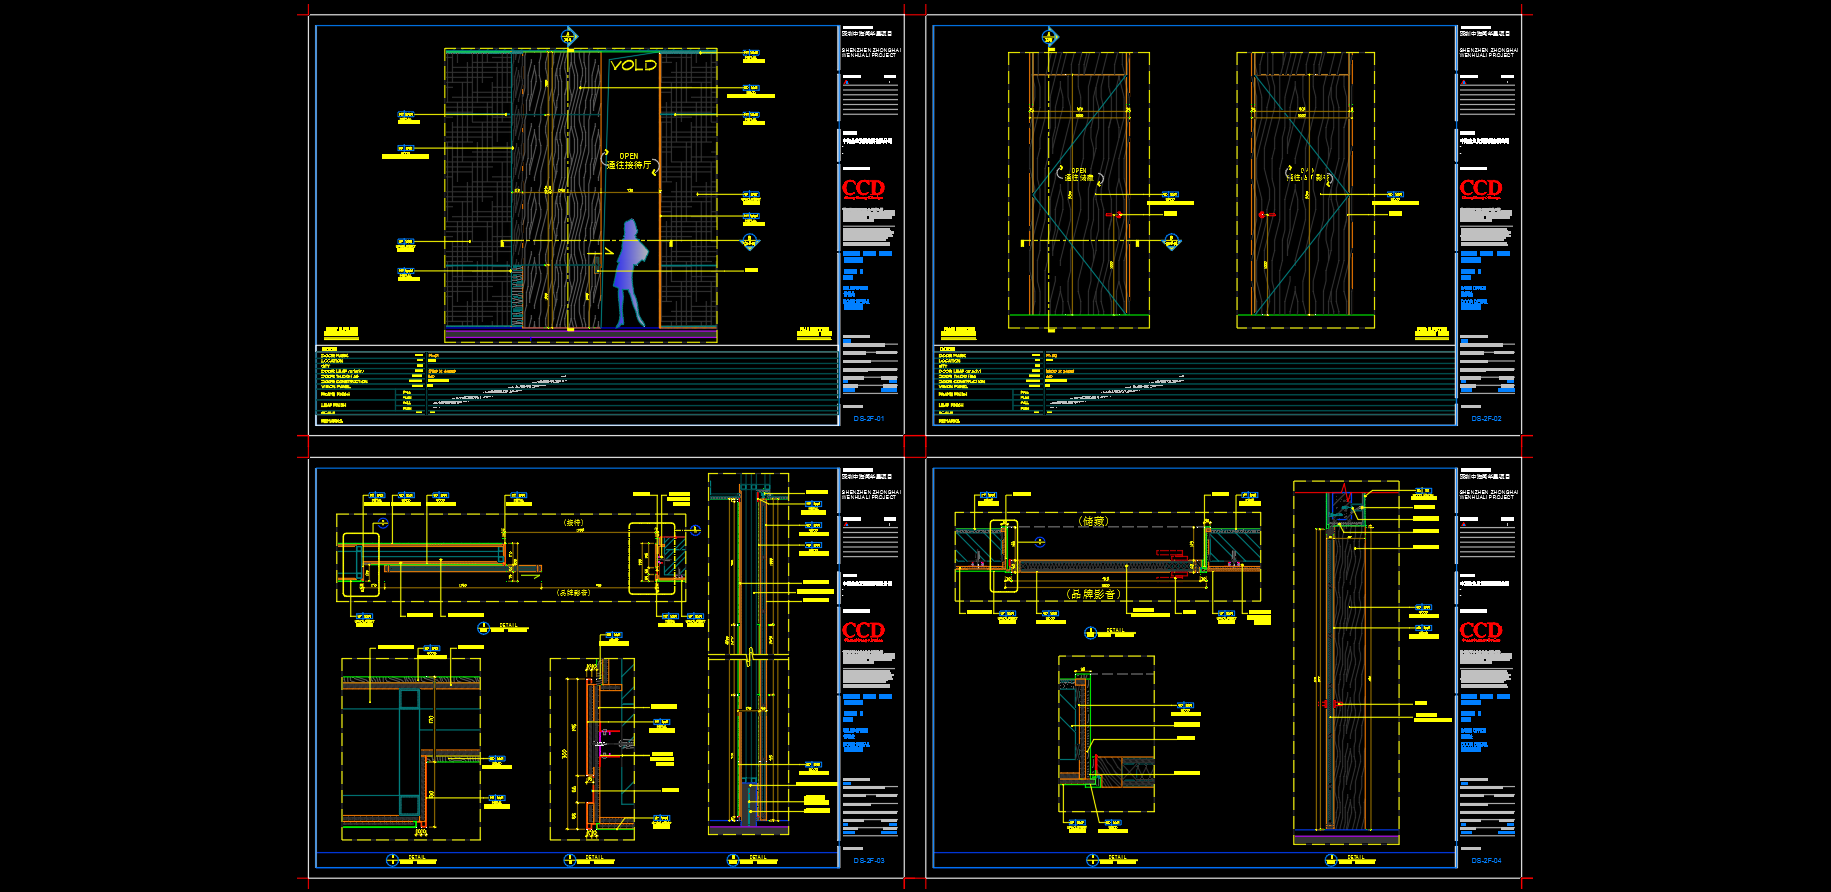The image size is (1831, 892).
Task: Click the blue human silhouette figure
Action: (629, 272)
